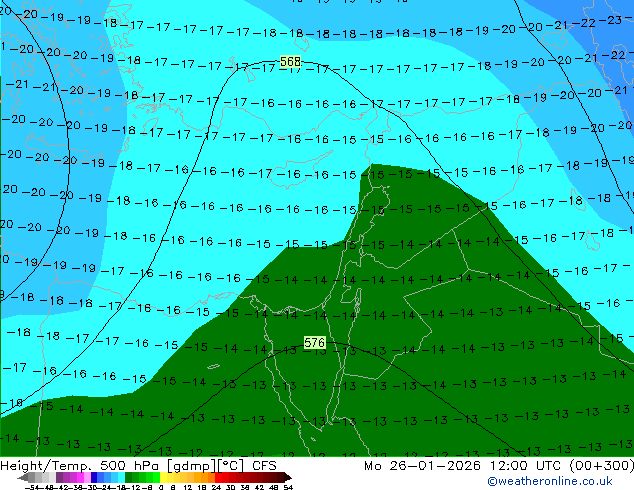Click the 568 height contour label

click(x=290, y=61)
